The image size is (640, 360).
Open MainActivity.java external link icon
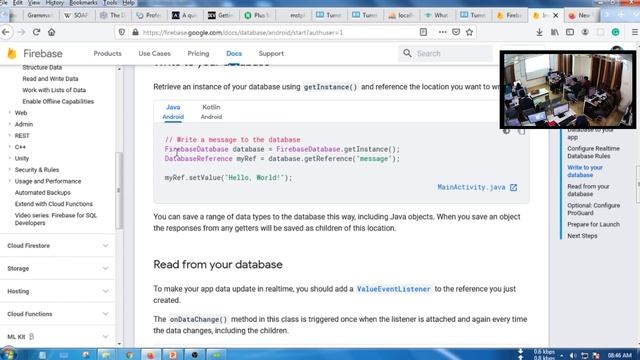pyautogui.click(x=513, y=187)
